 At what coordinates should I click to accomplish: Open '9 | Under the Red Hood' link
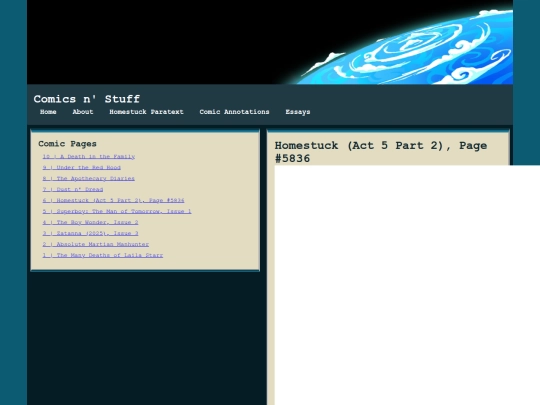tap(82, 168)
